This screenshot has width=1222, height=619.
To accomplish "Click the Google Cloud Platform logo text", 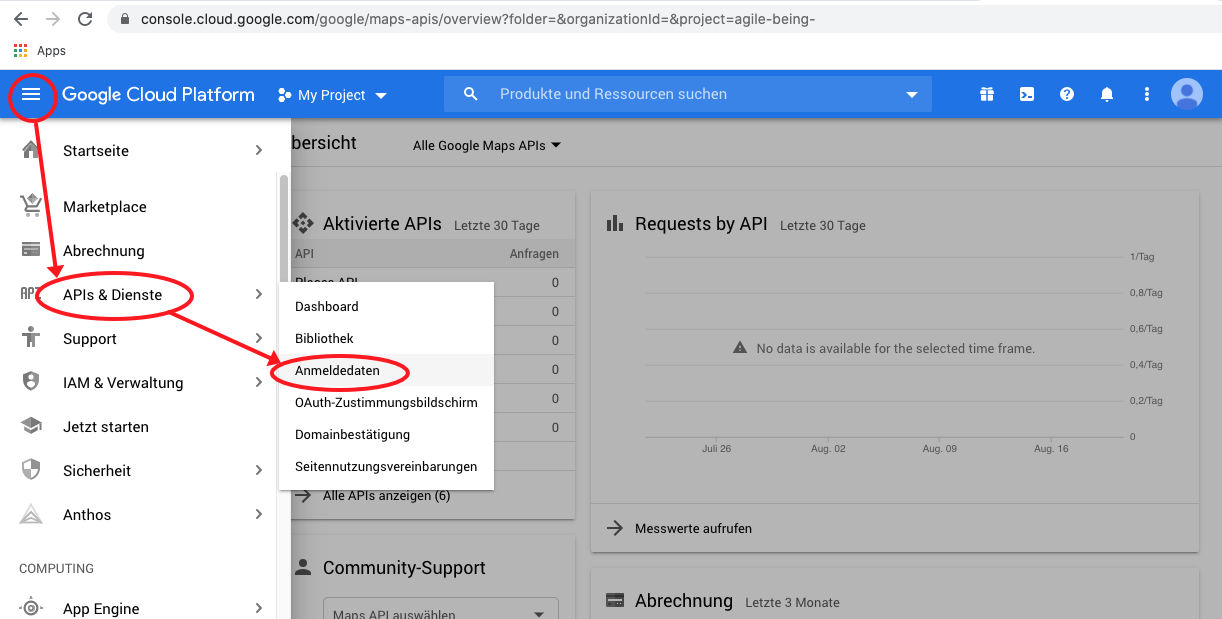I will [158, 94].
